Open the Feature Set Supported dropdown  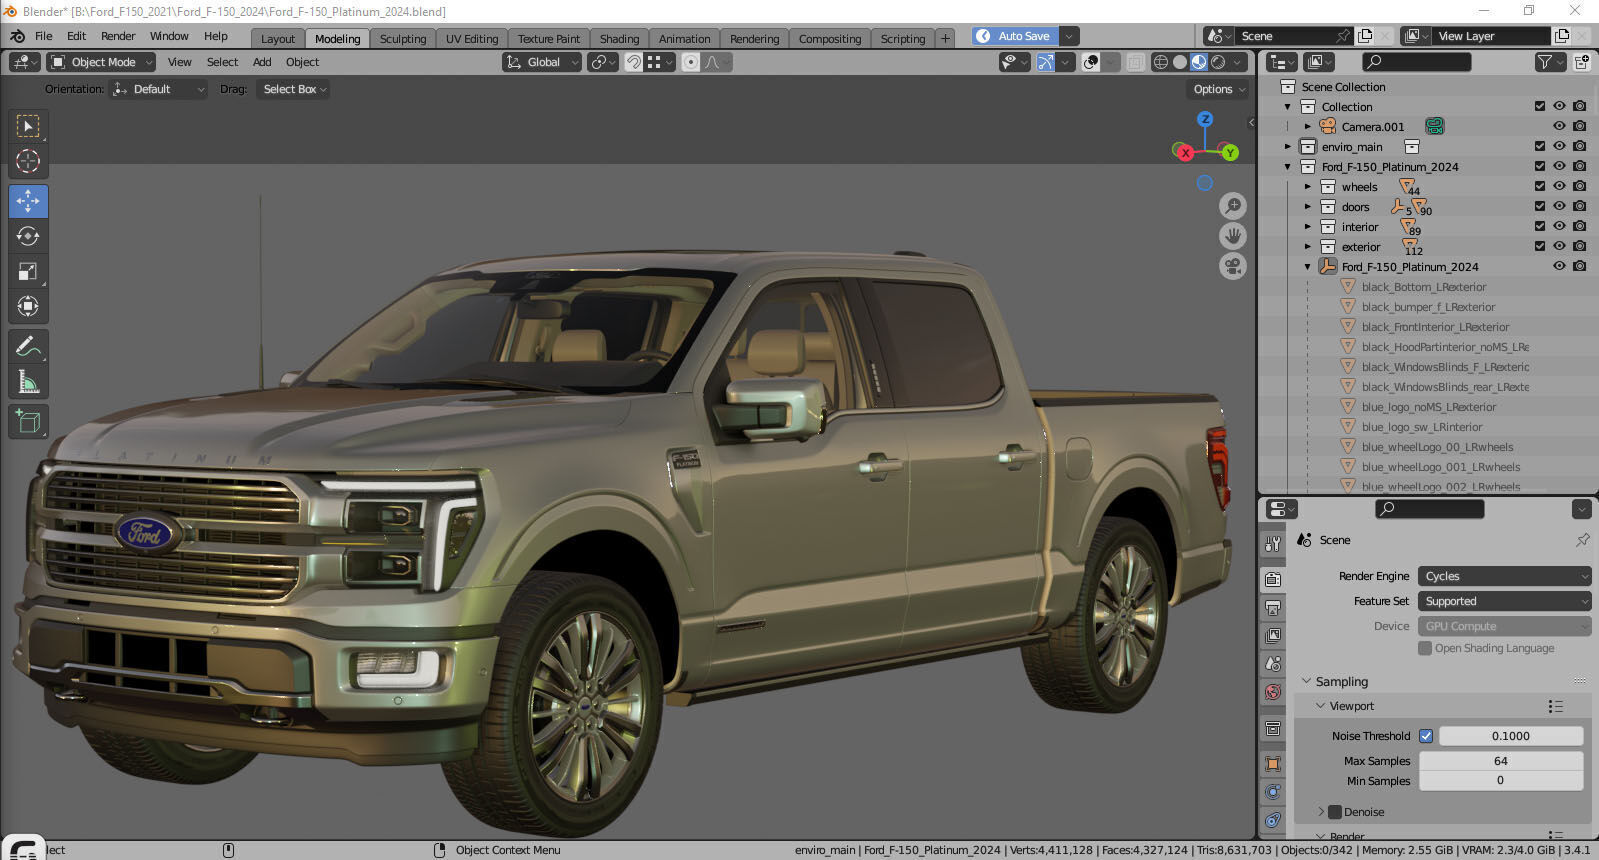click(1504, 601)
